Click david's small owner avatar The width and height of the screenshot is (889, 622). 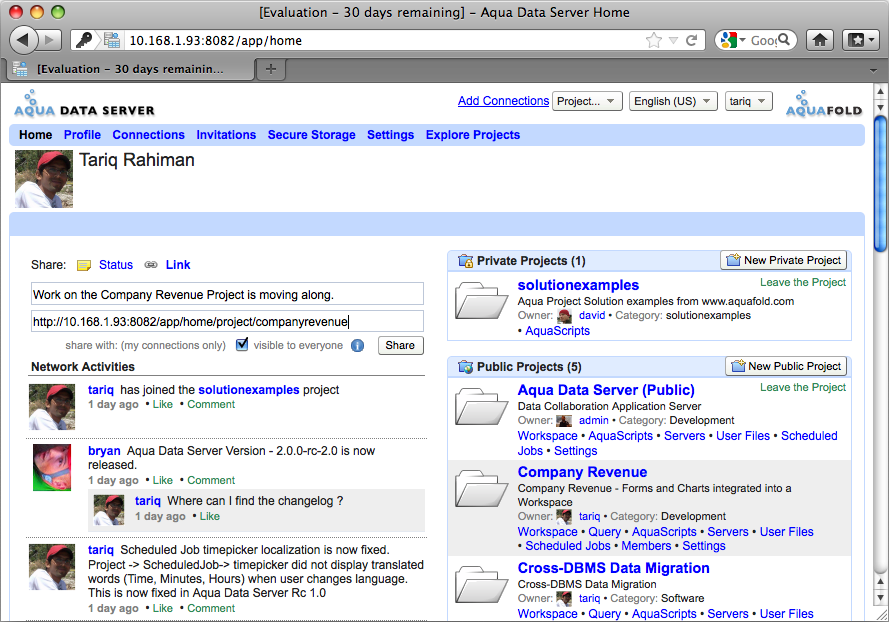(x=565, y=316)
